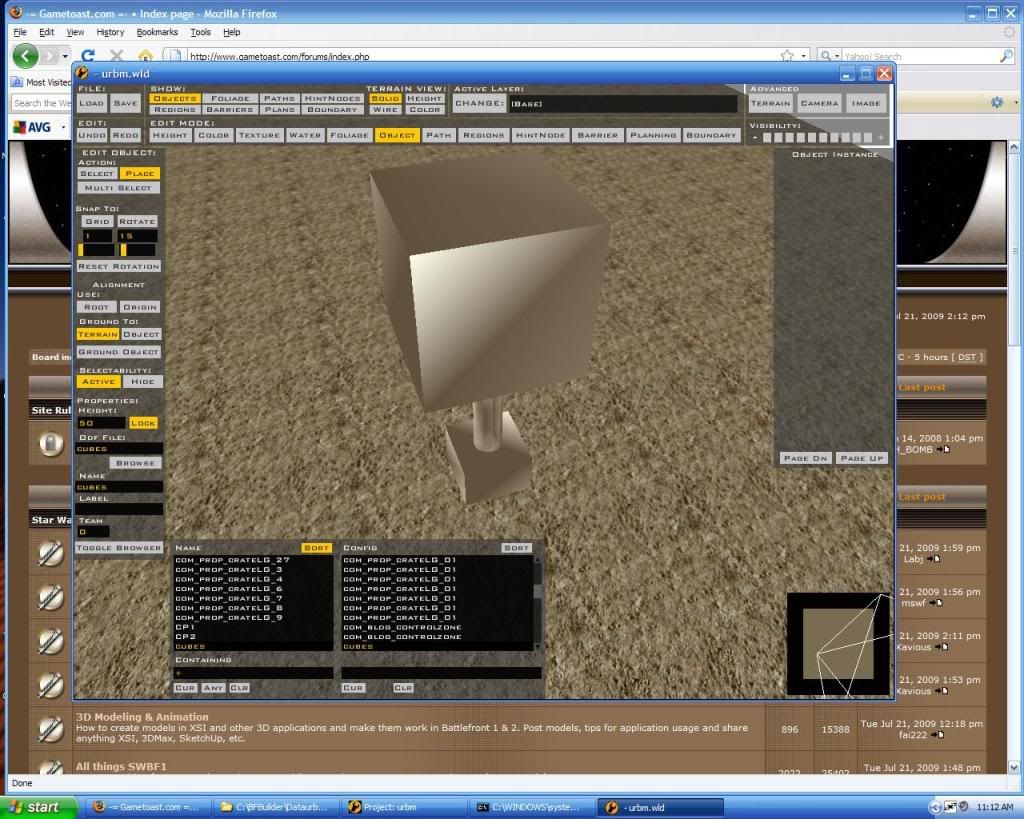
Task: Toggle Foliage show button
Action: (x=230, y=99)
